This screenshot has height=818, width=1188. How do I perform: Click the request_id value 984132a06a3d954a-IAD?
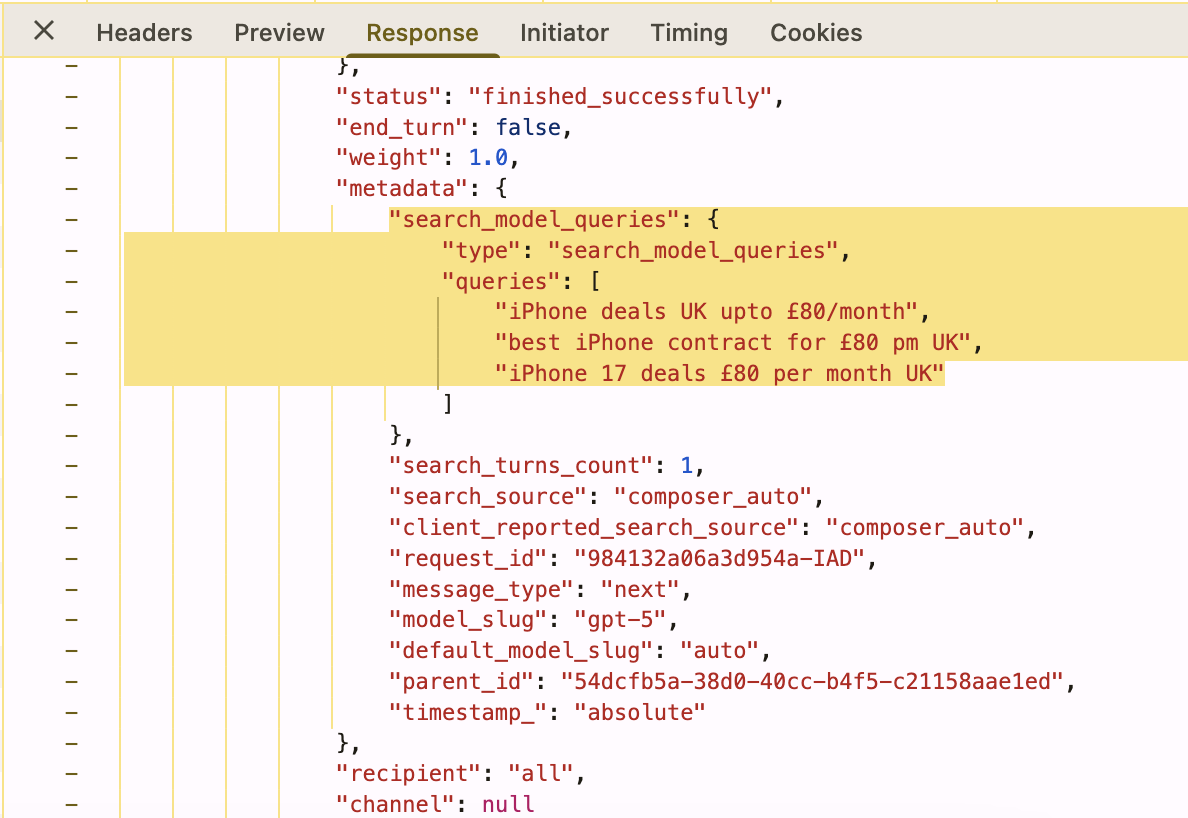coord(719,558)
